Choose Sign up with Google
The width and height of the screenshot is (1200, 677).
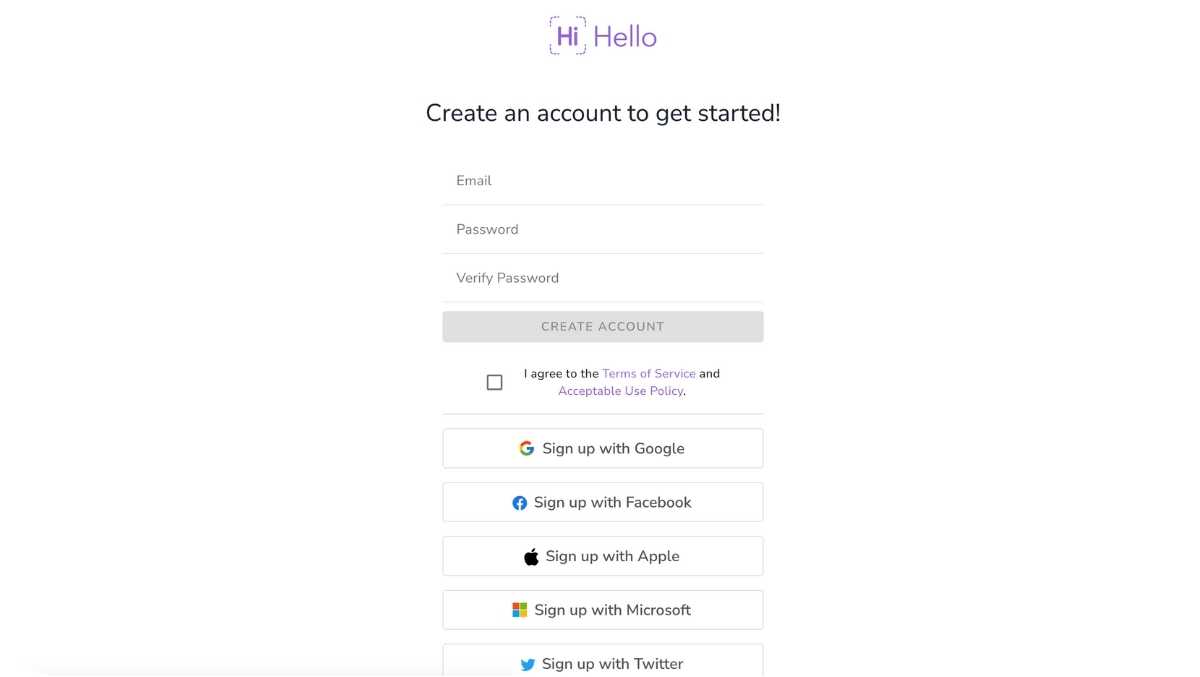(x=602, y=448)
